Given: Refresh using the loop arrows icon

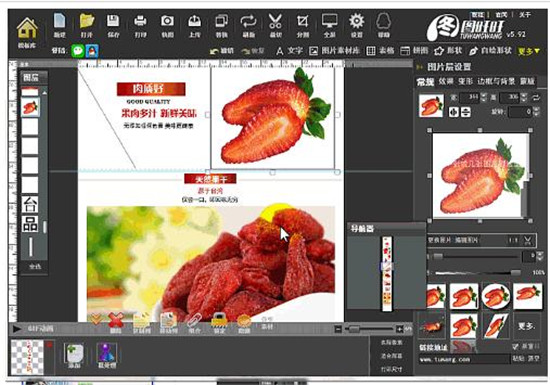Looking at the screenshot, I should pyautogui.click(x=248, y=25).
